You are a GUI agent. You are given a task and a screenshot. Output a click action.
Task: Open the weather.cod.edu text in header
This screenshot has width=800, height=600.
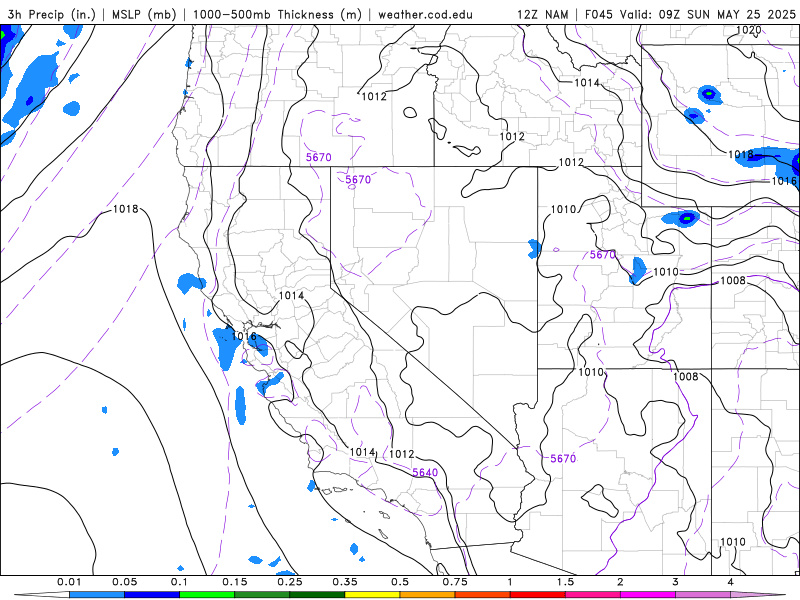tap(425, 15)
